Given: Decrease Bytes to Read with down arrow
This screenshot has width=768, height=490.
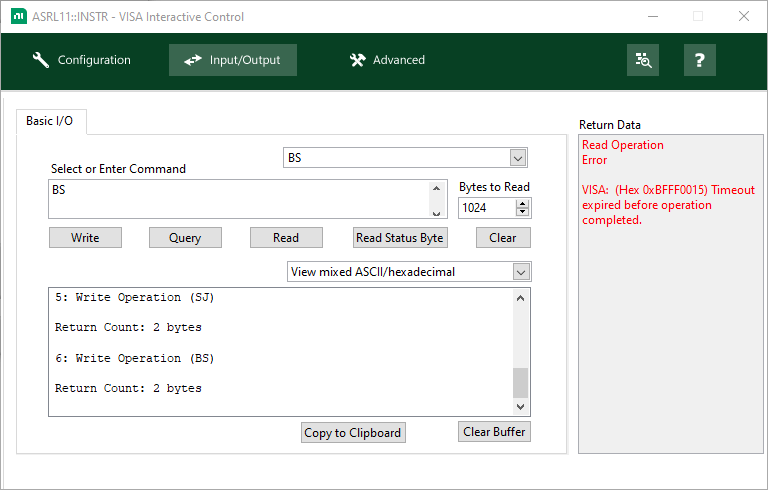Looking at the screenshot, I should [523, 212].
